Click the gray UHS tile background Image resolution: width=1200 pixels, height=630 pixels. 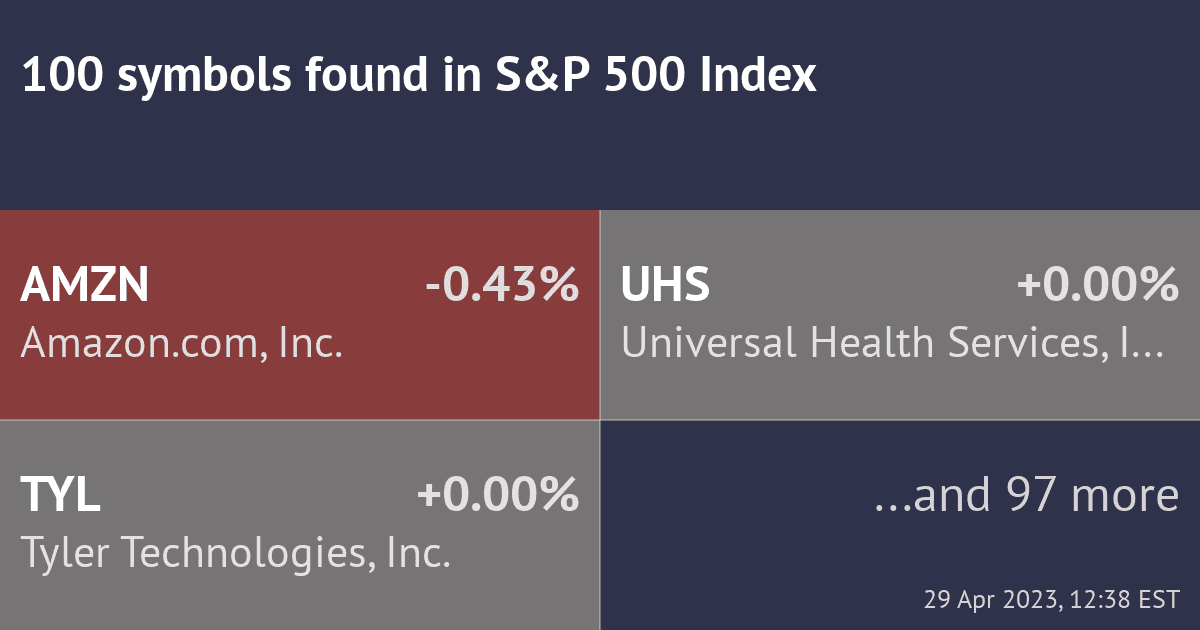[900, 395]
